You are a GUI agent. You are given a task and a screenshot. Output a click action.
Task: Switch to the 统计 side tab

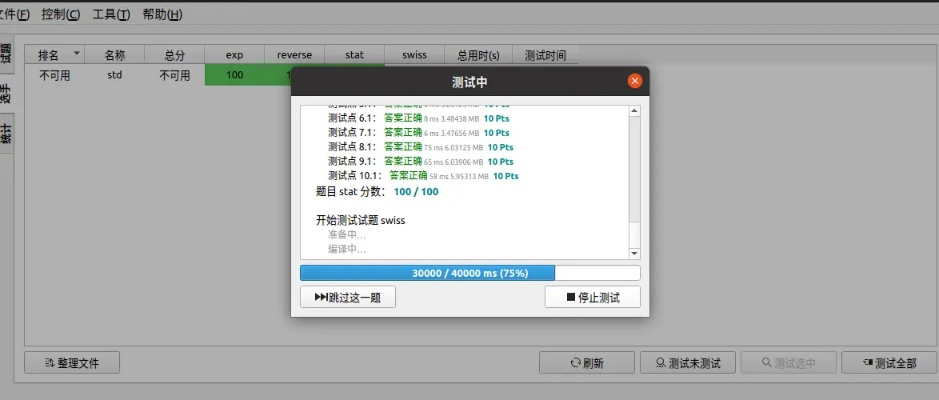tap(6, 132)
